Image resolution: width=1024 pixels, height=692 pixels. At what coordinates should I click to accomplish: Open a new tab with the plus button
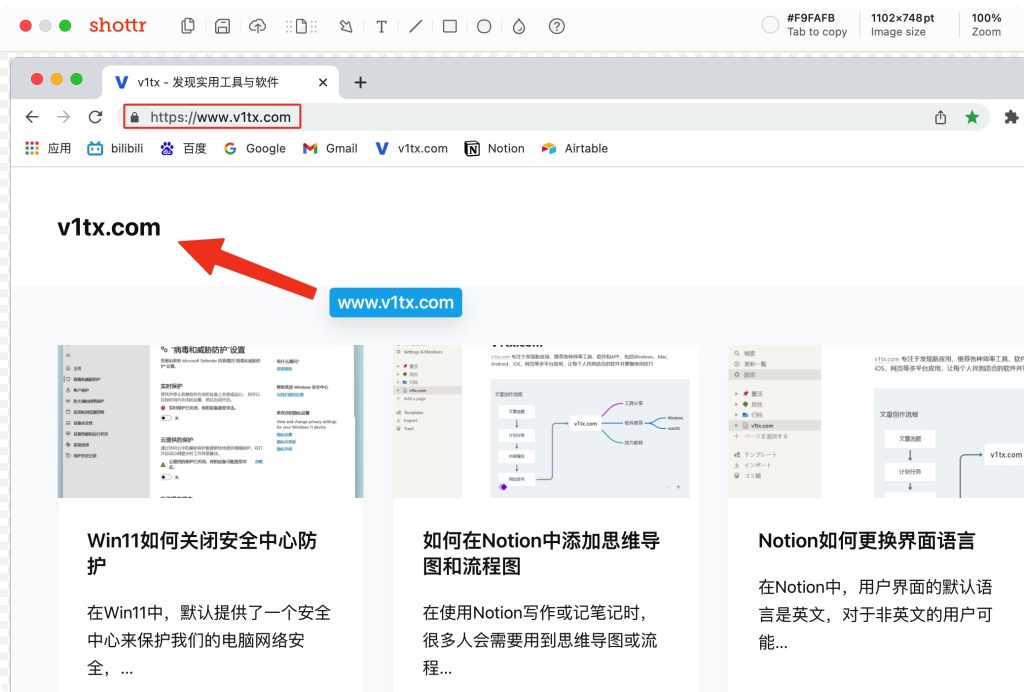coord(360,82)
